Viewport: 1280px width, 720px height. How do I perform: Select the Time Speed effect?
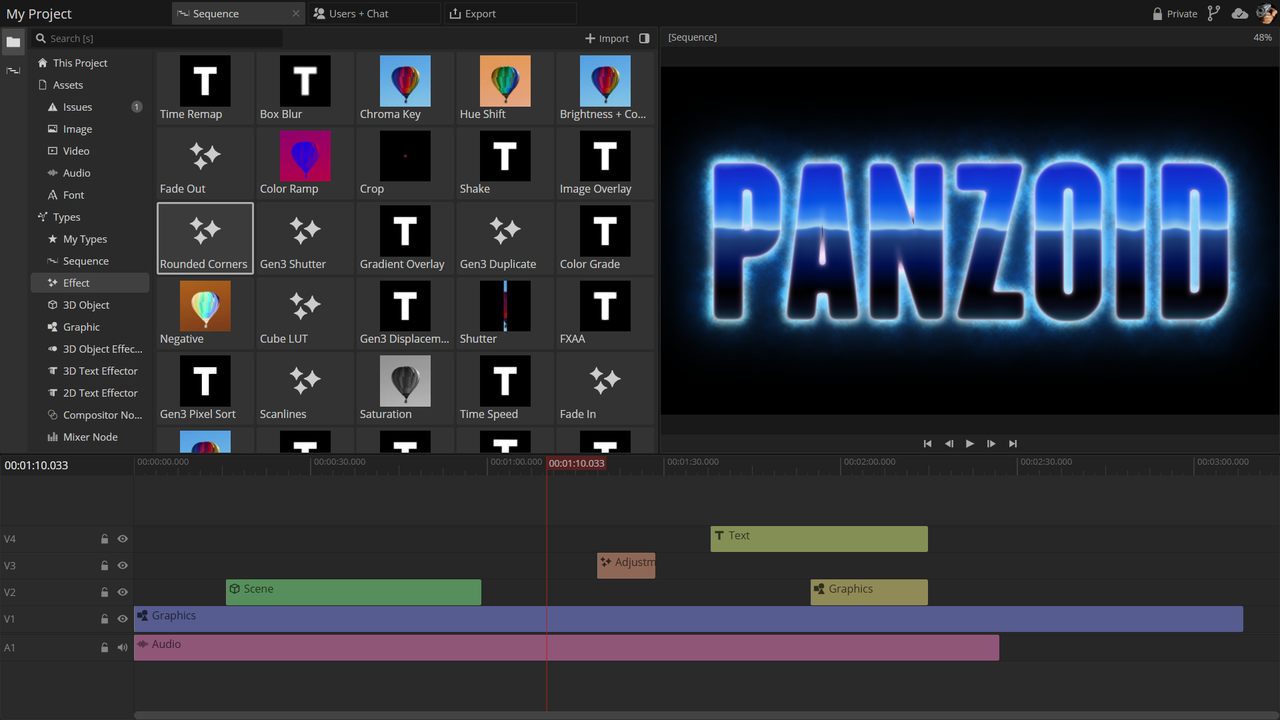click(x=505, y=388)
